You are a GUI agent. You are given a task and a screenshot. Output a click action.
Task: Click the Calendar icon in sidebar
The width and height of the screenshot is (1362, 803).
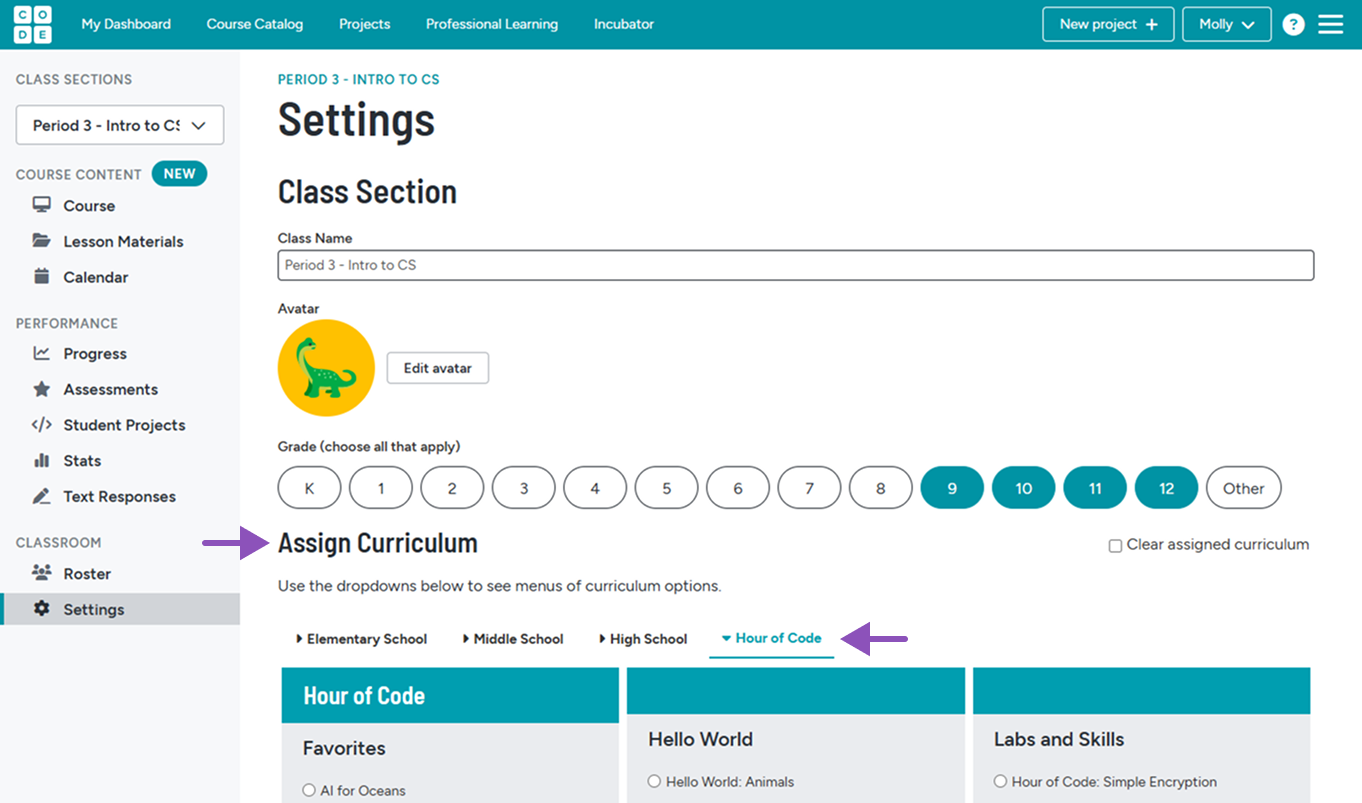coord(41,277)
